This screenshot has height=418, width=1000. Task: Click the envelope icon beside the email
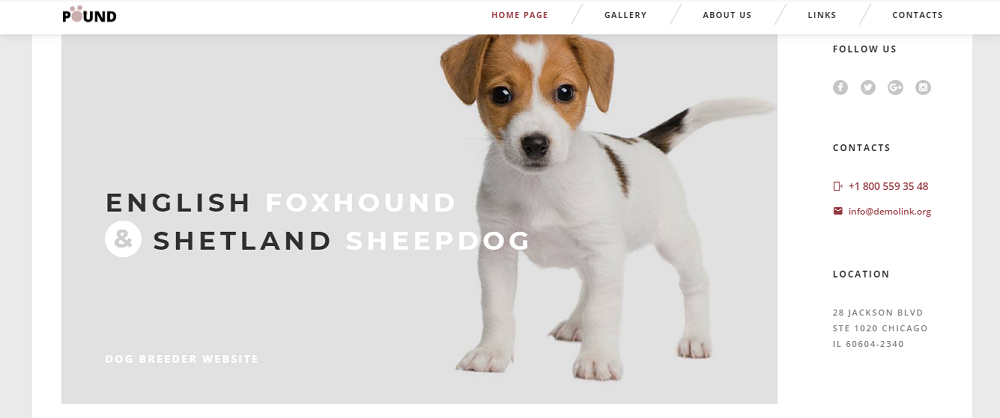pyautogui.click(x=838, y=211)
